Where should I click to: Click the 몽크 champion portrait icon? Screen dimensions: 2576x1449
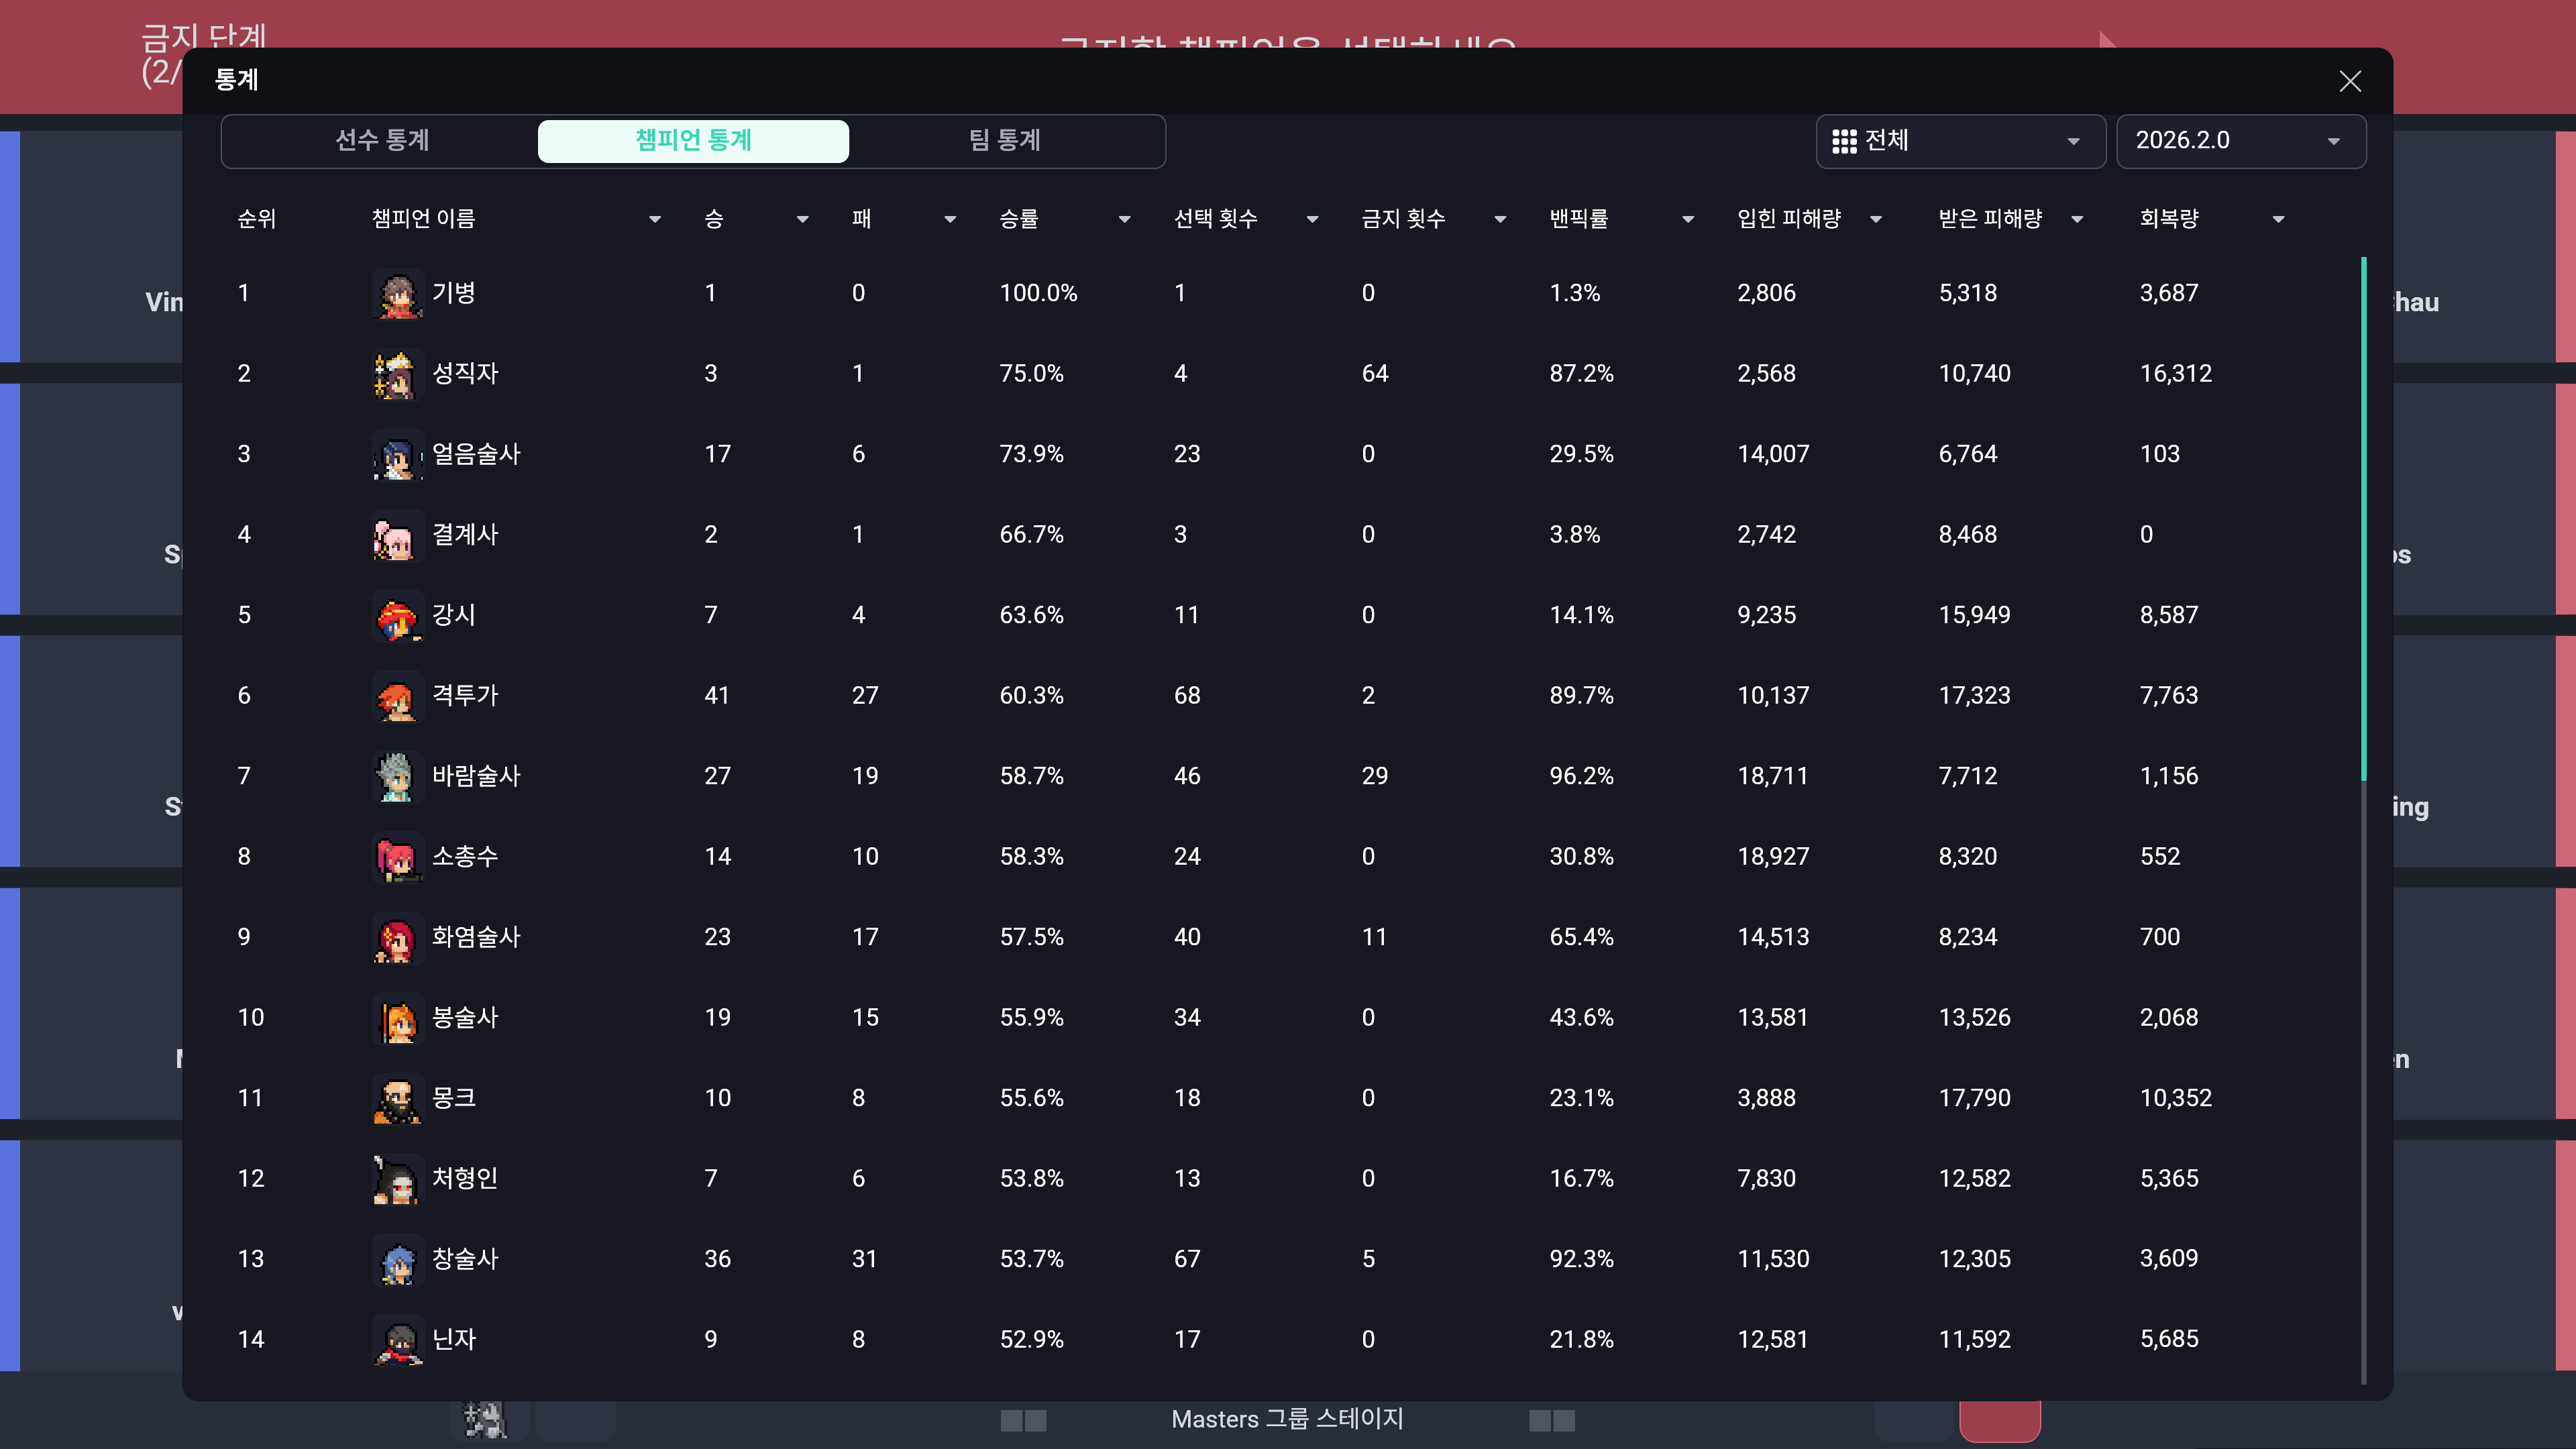pyautogui.click(x=397, y=1099)
